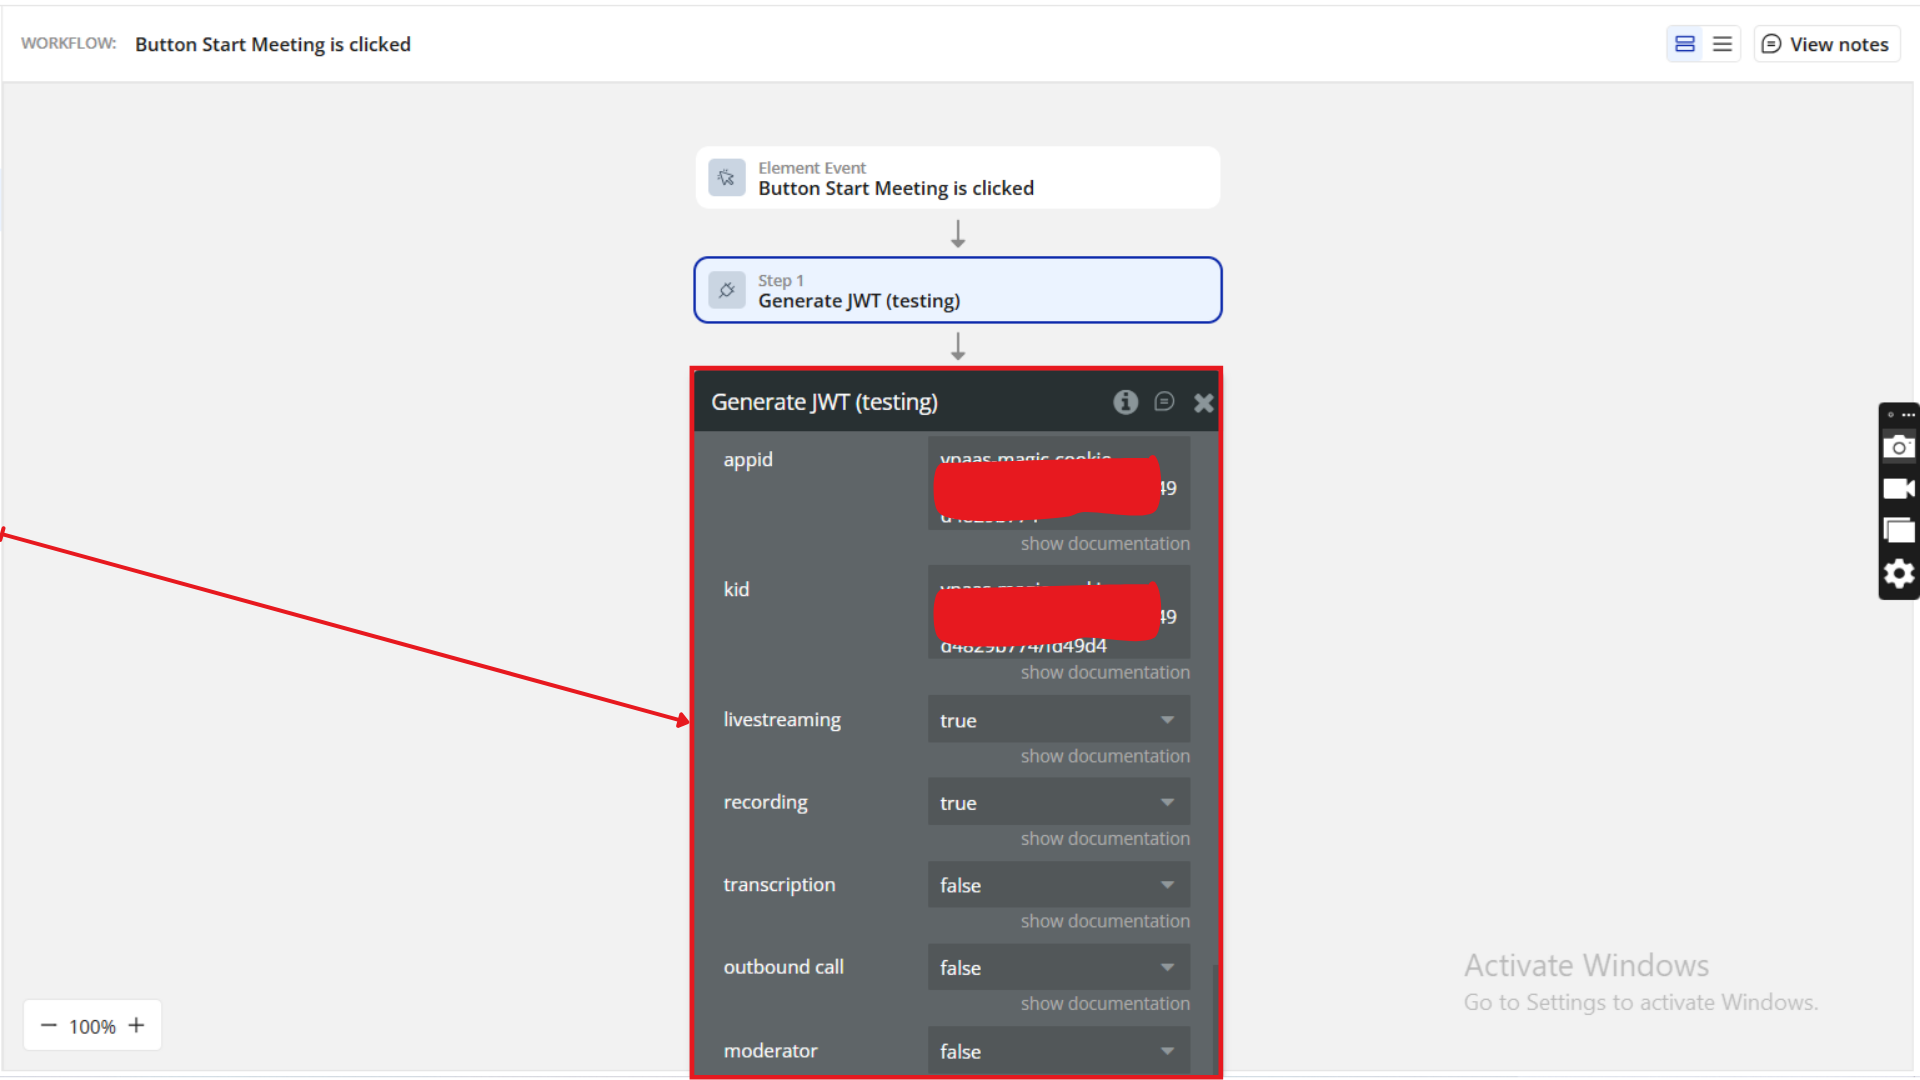The height and width of the screenshot is (1080, 1920).
Task: Click the info icon in Generate JWT panel
Action: [1125, 402]
